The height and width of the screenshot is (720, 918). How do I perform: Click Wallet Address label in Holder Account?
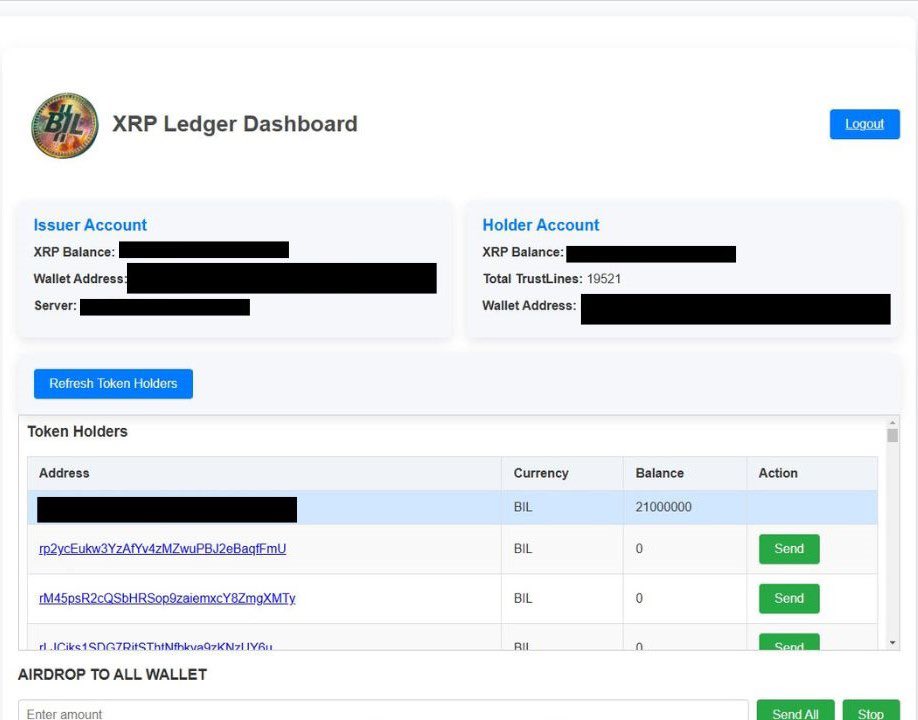(x=529, y=306)
